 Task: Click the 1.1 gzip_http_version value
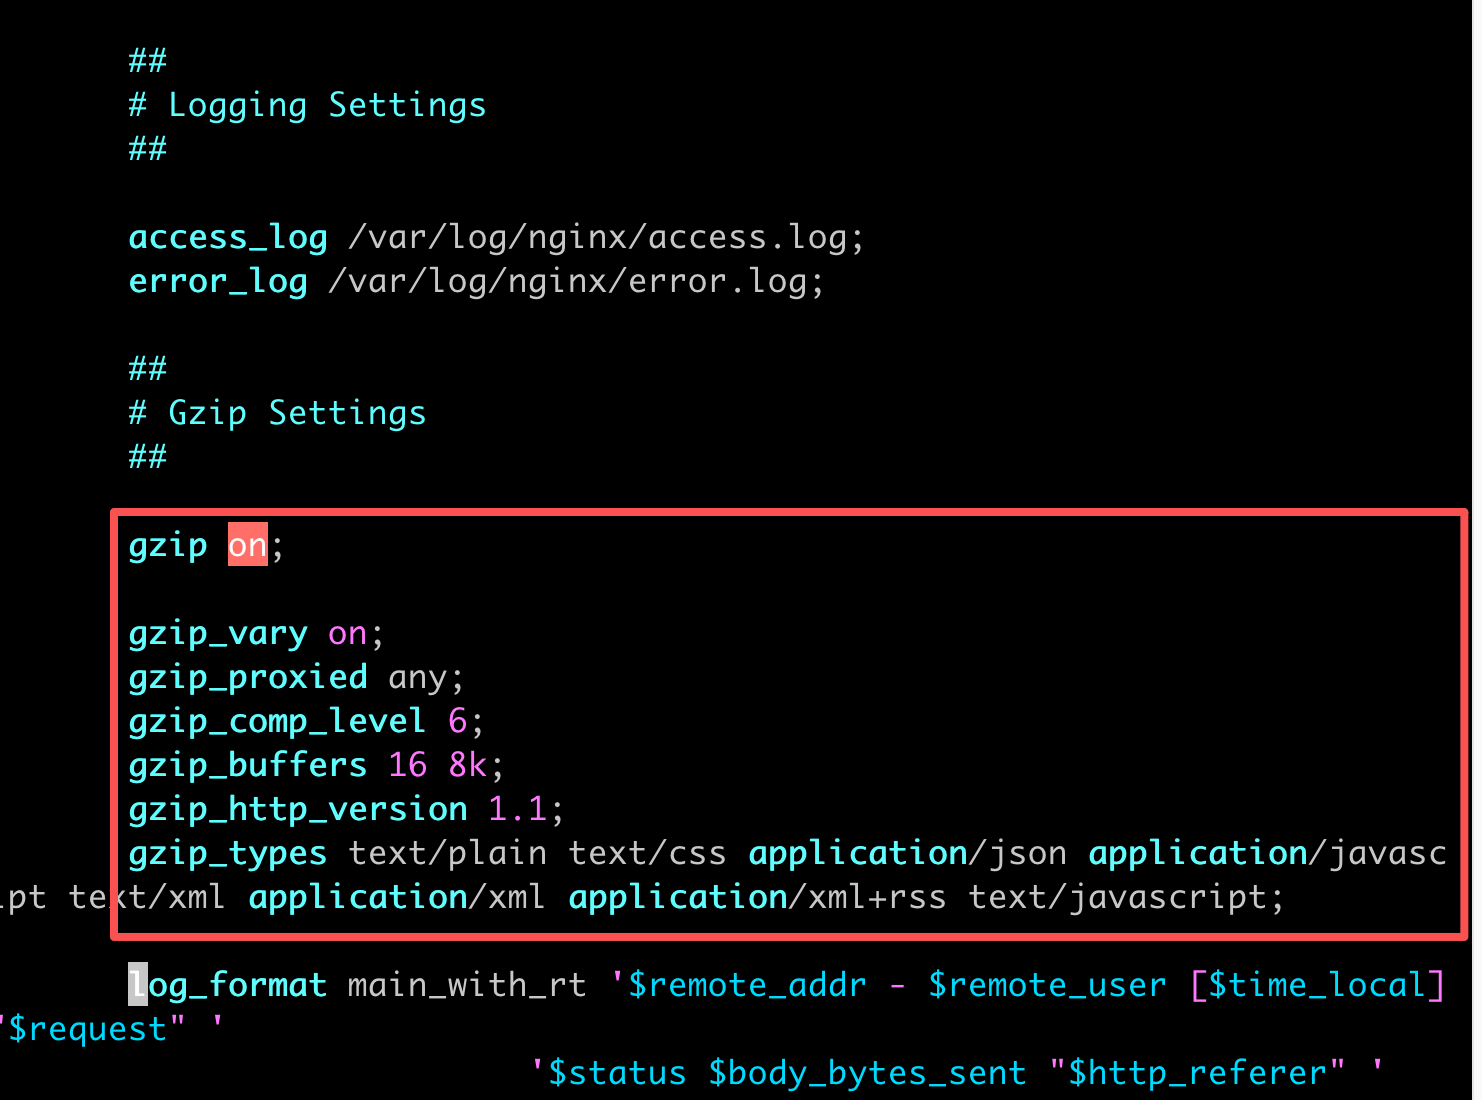click(518, 809)
